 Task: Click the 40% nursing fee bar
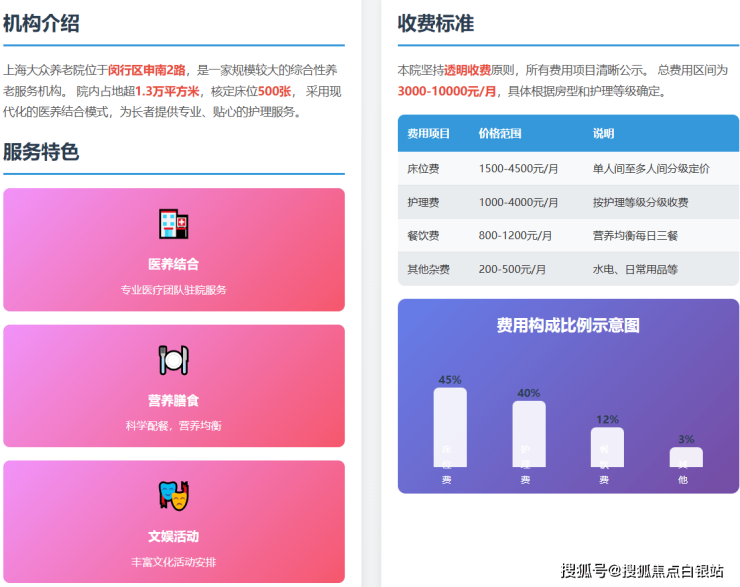click(528, 434)
